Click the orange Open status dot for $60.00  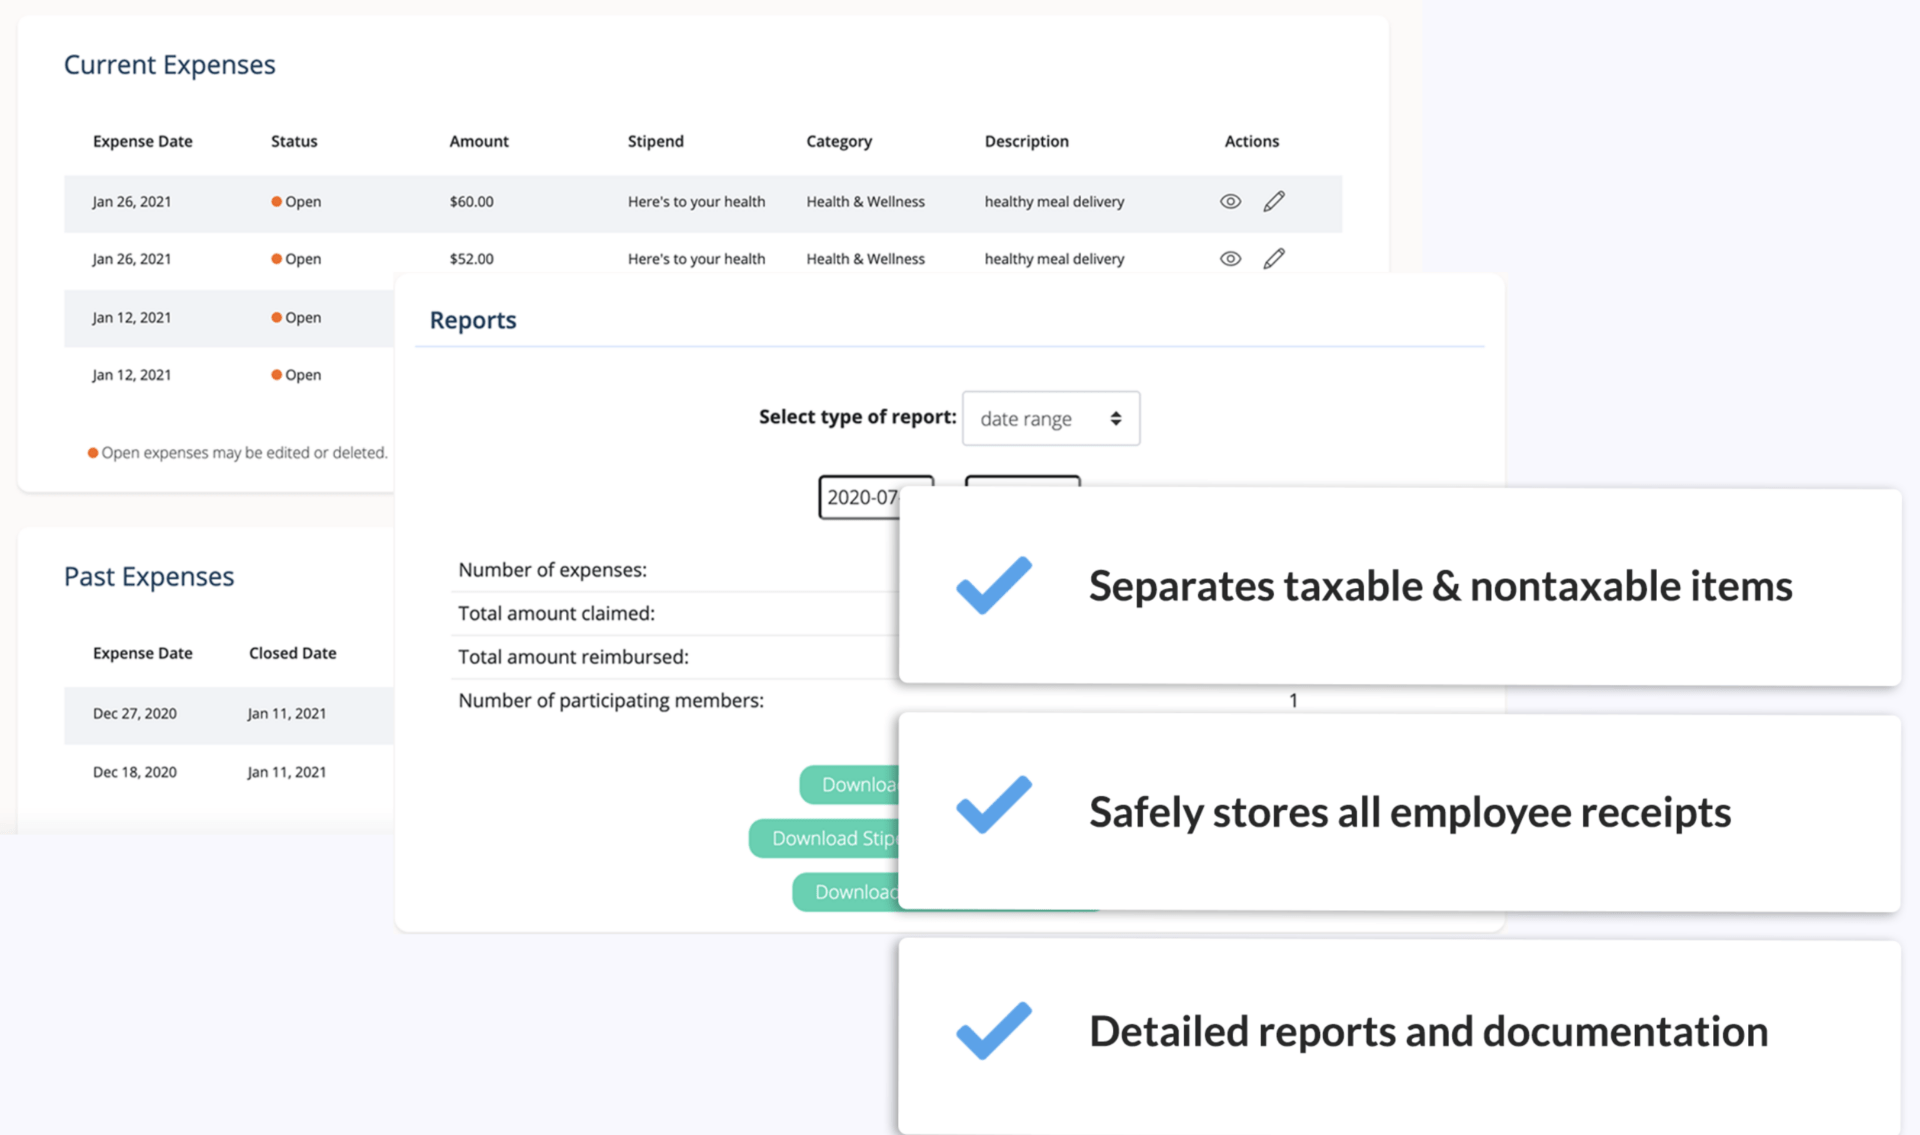click(x=276, y=201)
